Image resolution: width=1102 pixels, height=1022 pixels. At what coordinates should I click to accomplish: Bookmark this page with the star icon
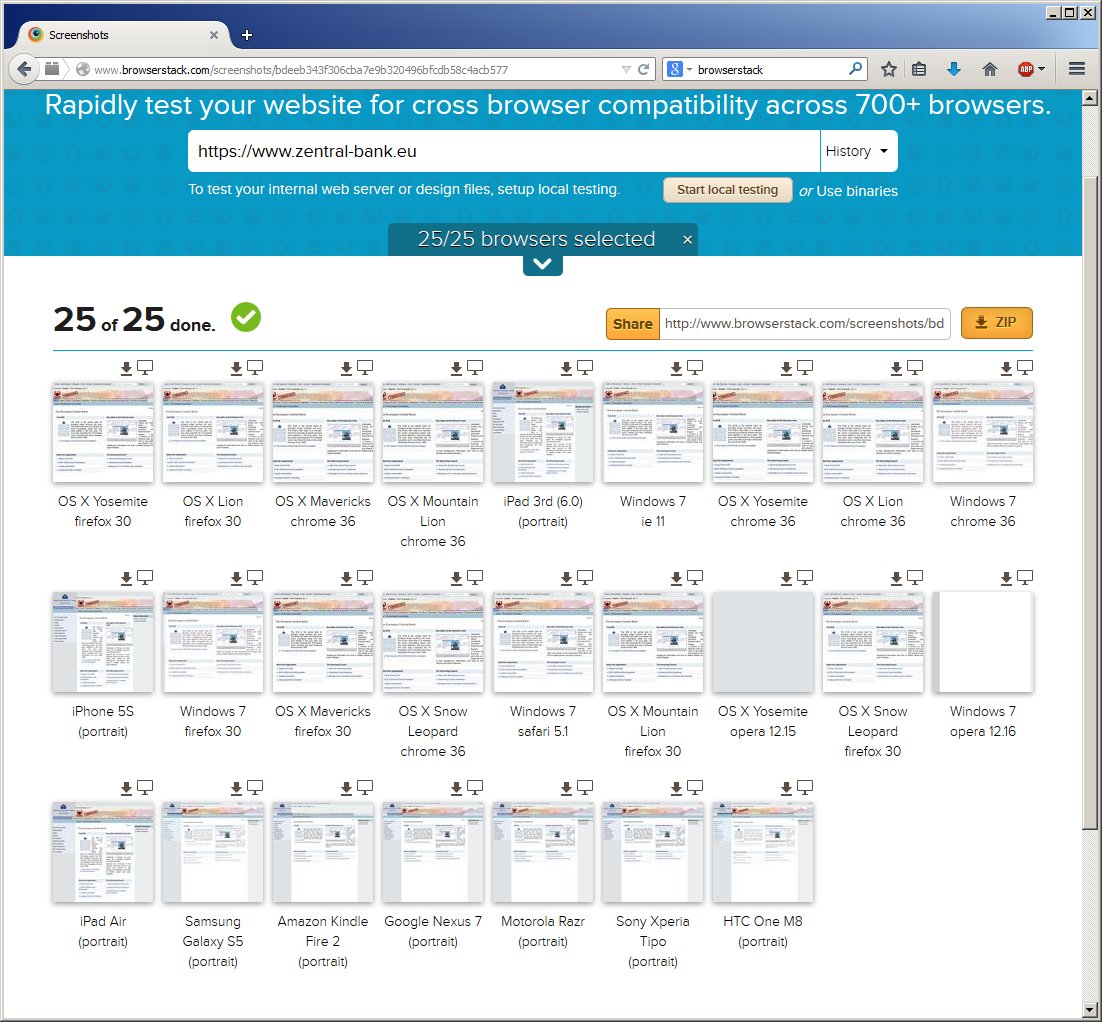coord(888,69)
